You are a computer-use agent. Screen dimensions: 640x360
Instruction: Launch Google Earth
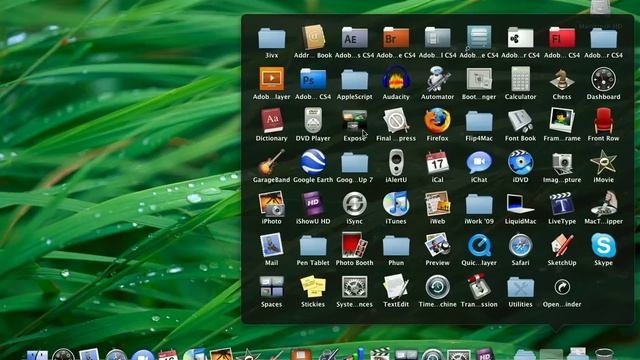click(313, 163)
